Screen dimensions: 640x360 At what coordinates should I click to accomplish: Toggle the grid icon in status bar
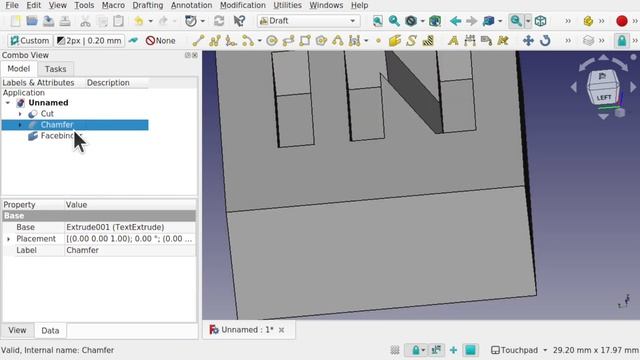(x=395, y=350)
